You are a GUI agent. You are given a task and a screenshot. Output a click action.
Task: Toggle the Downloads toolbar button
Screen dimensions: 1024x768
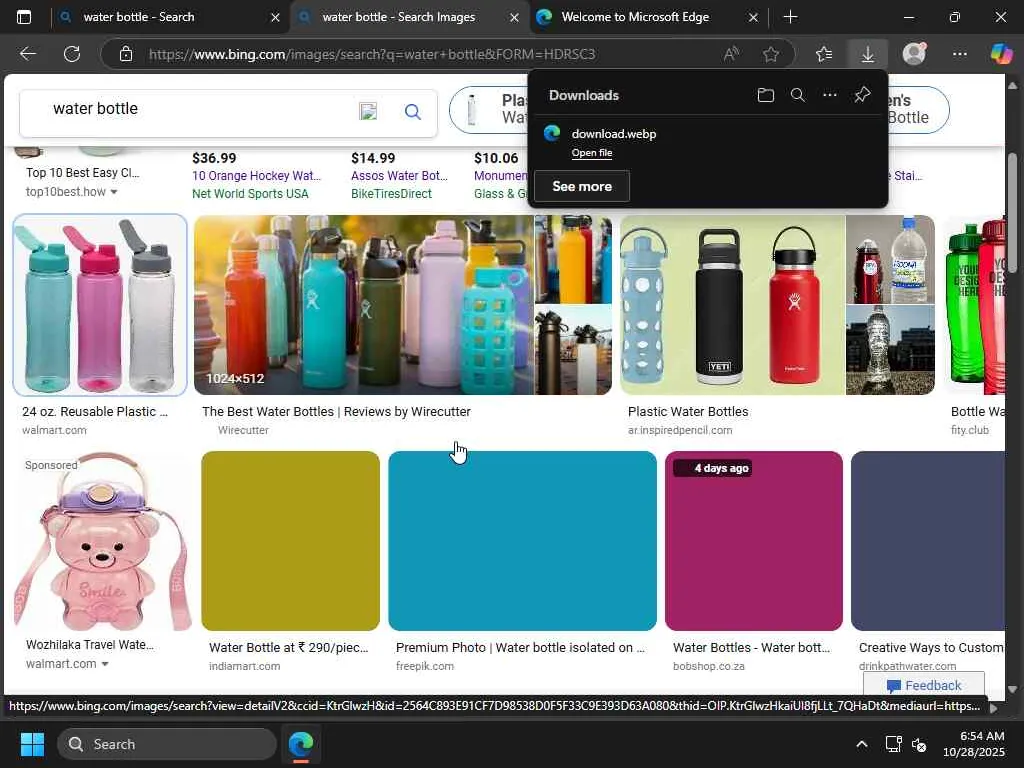tap(867, 54)
